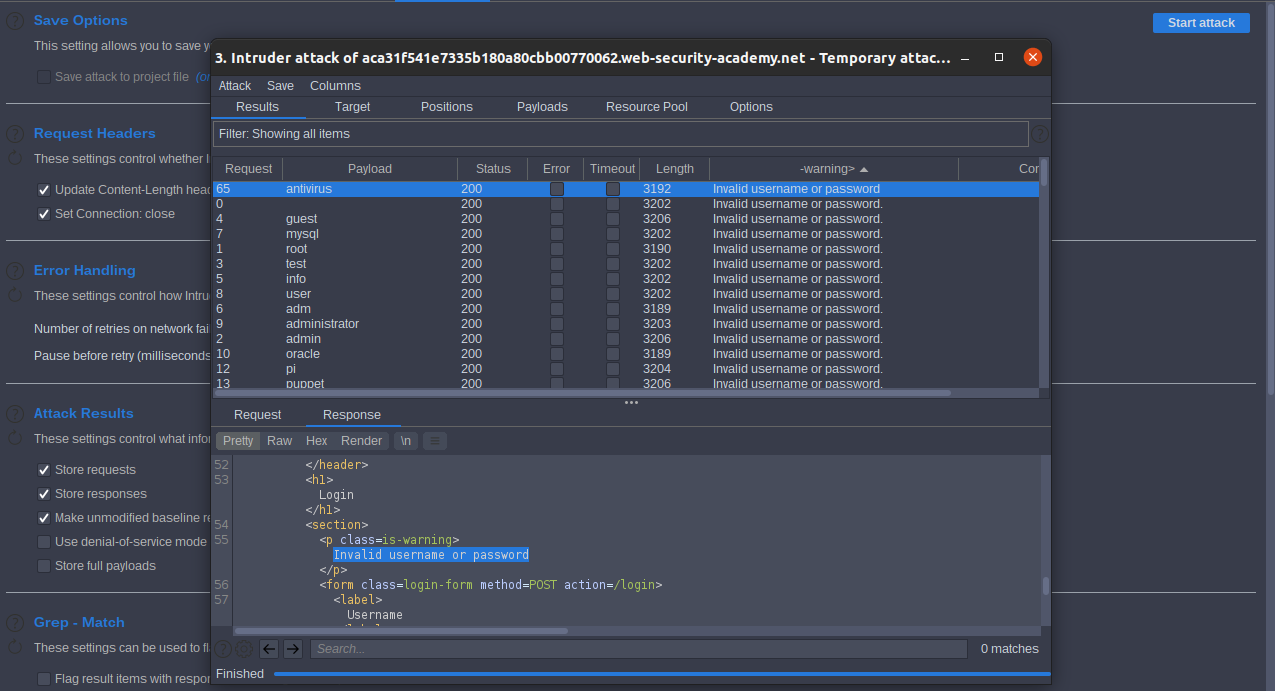Image resolution: width=1275 pixels, height=691 pixels.
Task: Go to previous search match arrow
Action: coord(269,649)
